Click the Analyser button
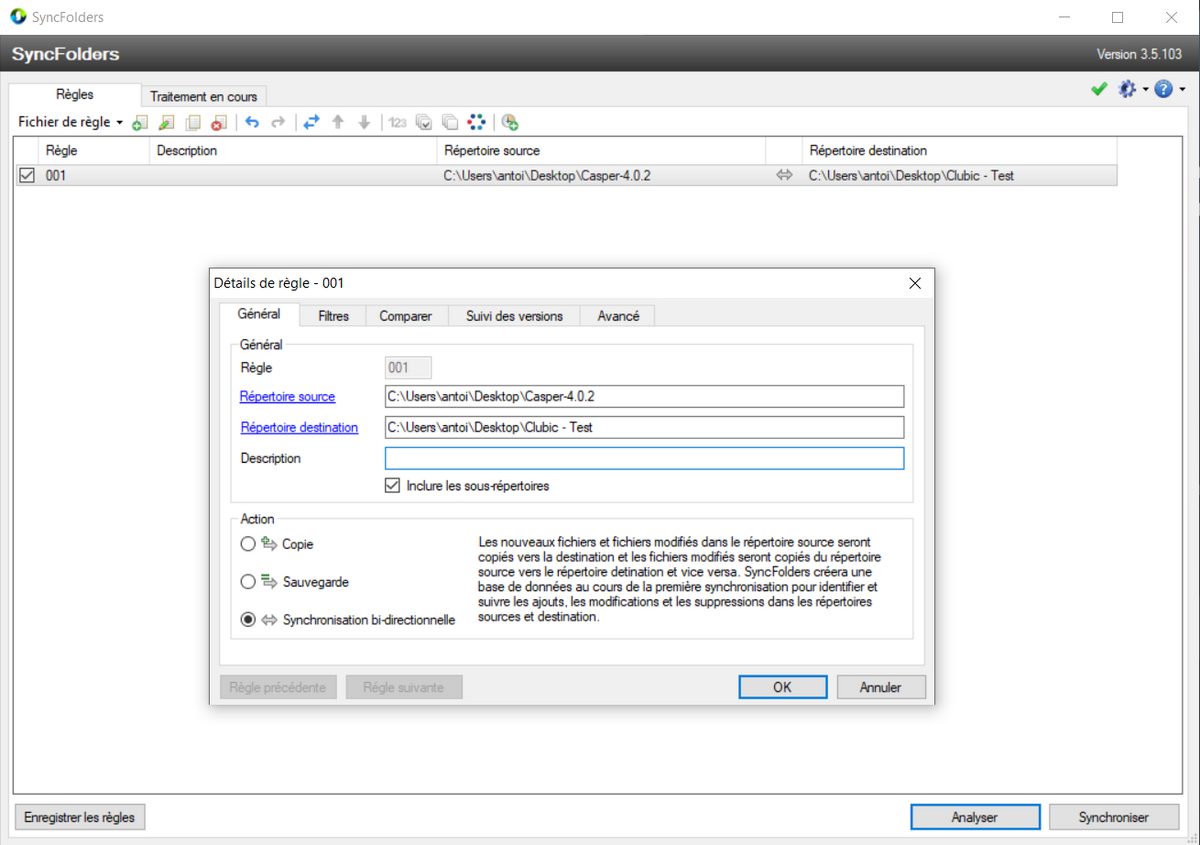The height and width of the screenshot is (845, 1200). point(975,817)
